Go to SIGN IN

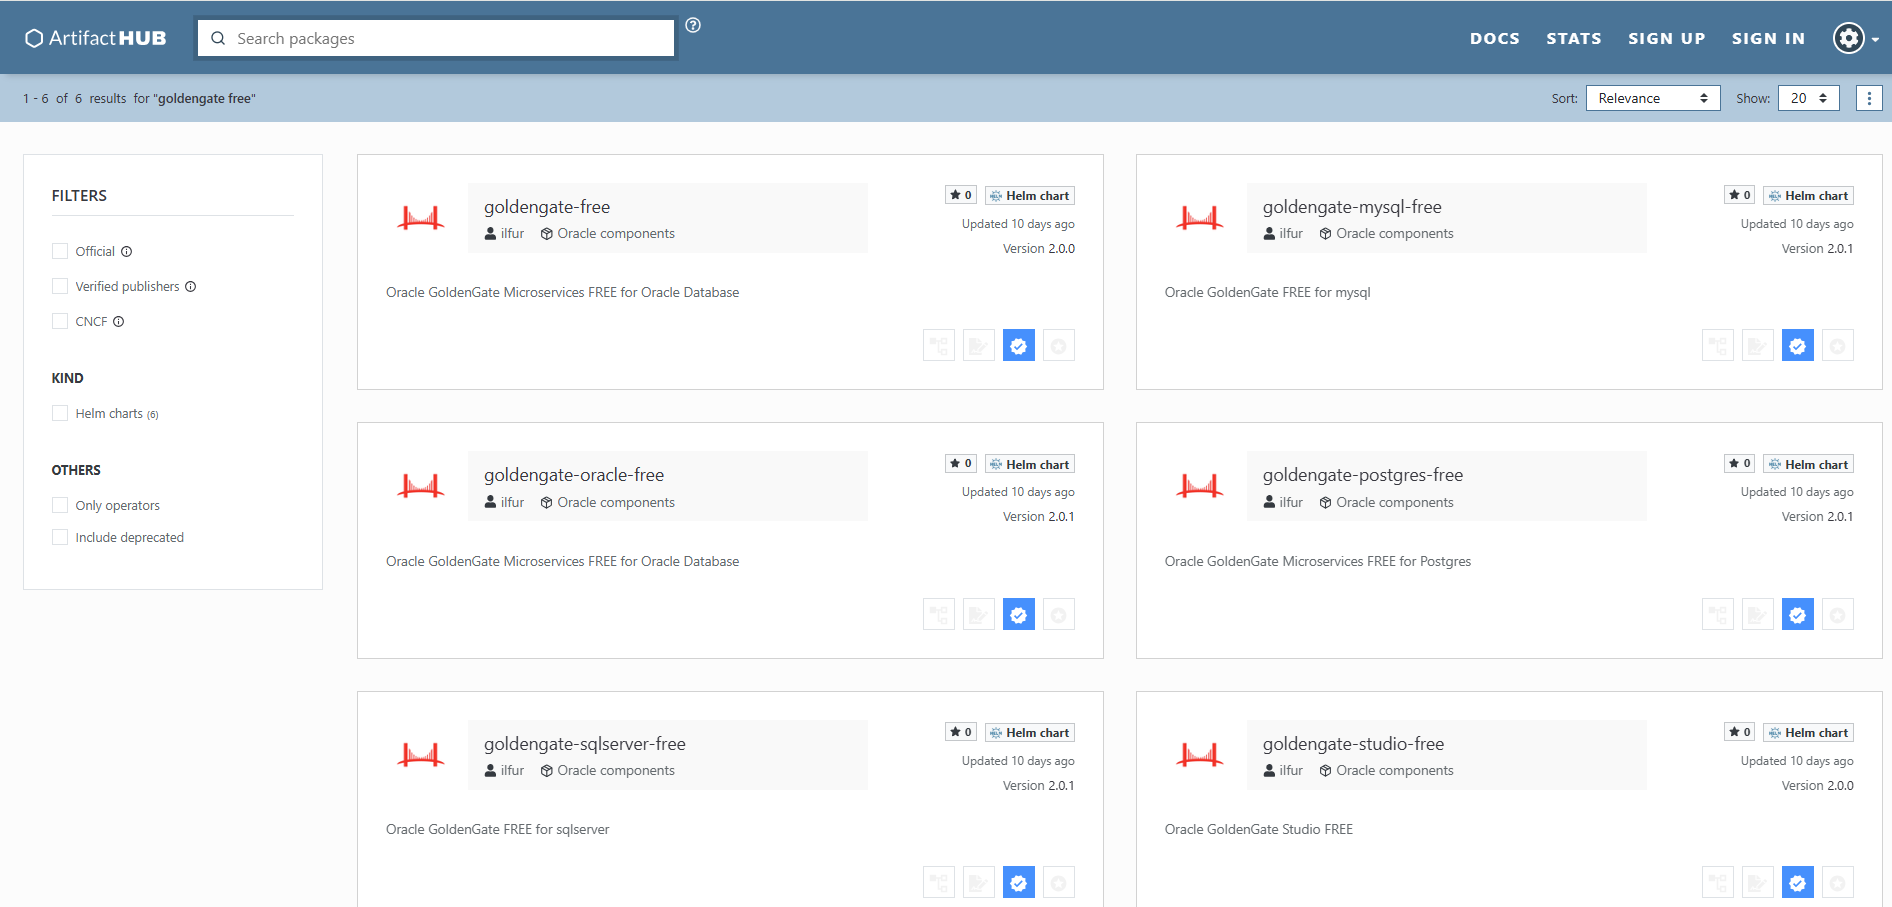tap(1769, 38)
